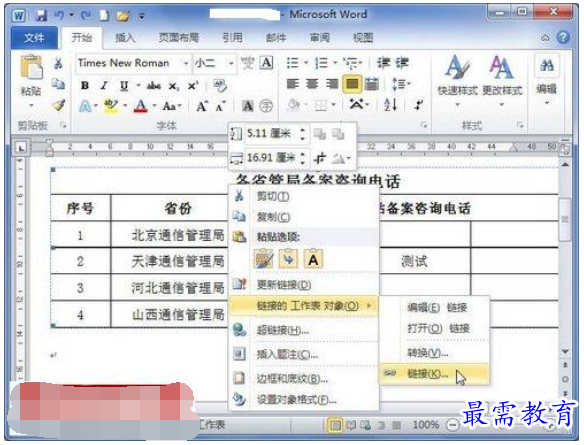This screenshot has width=584, height=445.
Task: Toggle Bold formatting
Action: click(x=85, y=86)
